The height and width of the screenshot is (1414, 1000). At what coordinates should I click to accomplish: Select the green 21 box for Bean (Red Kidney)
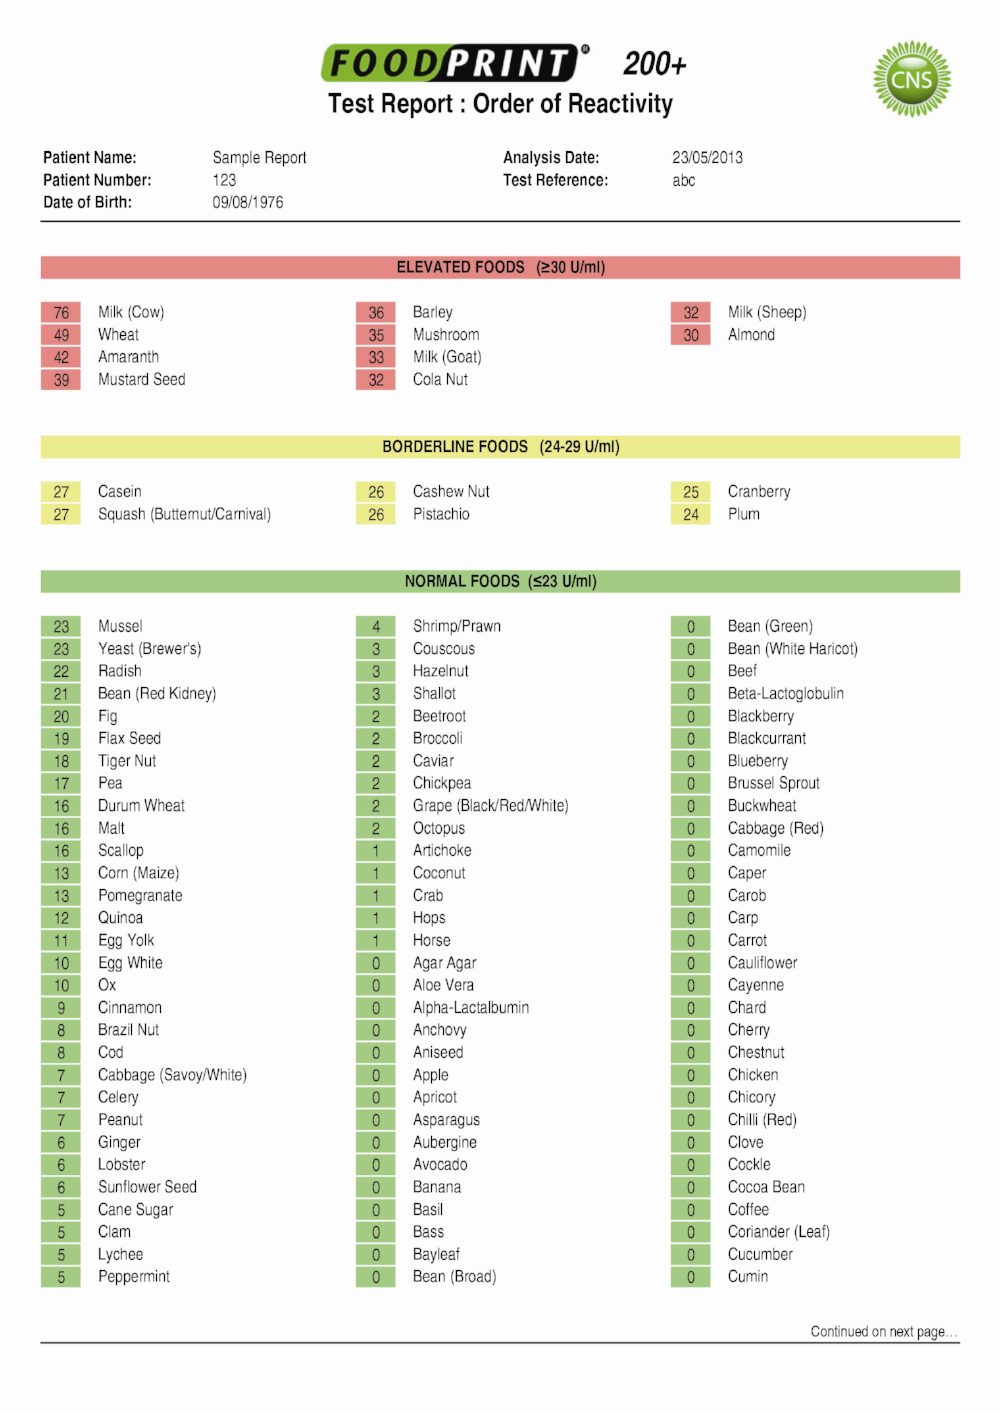coord(61,694)
